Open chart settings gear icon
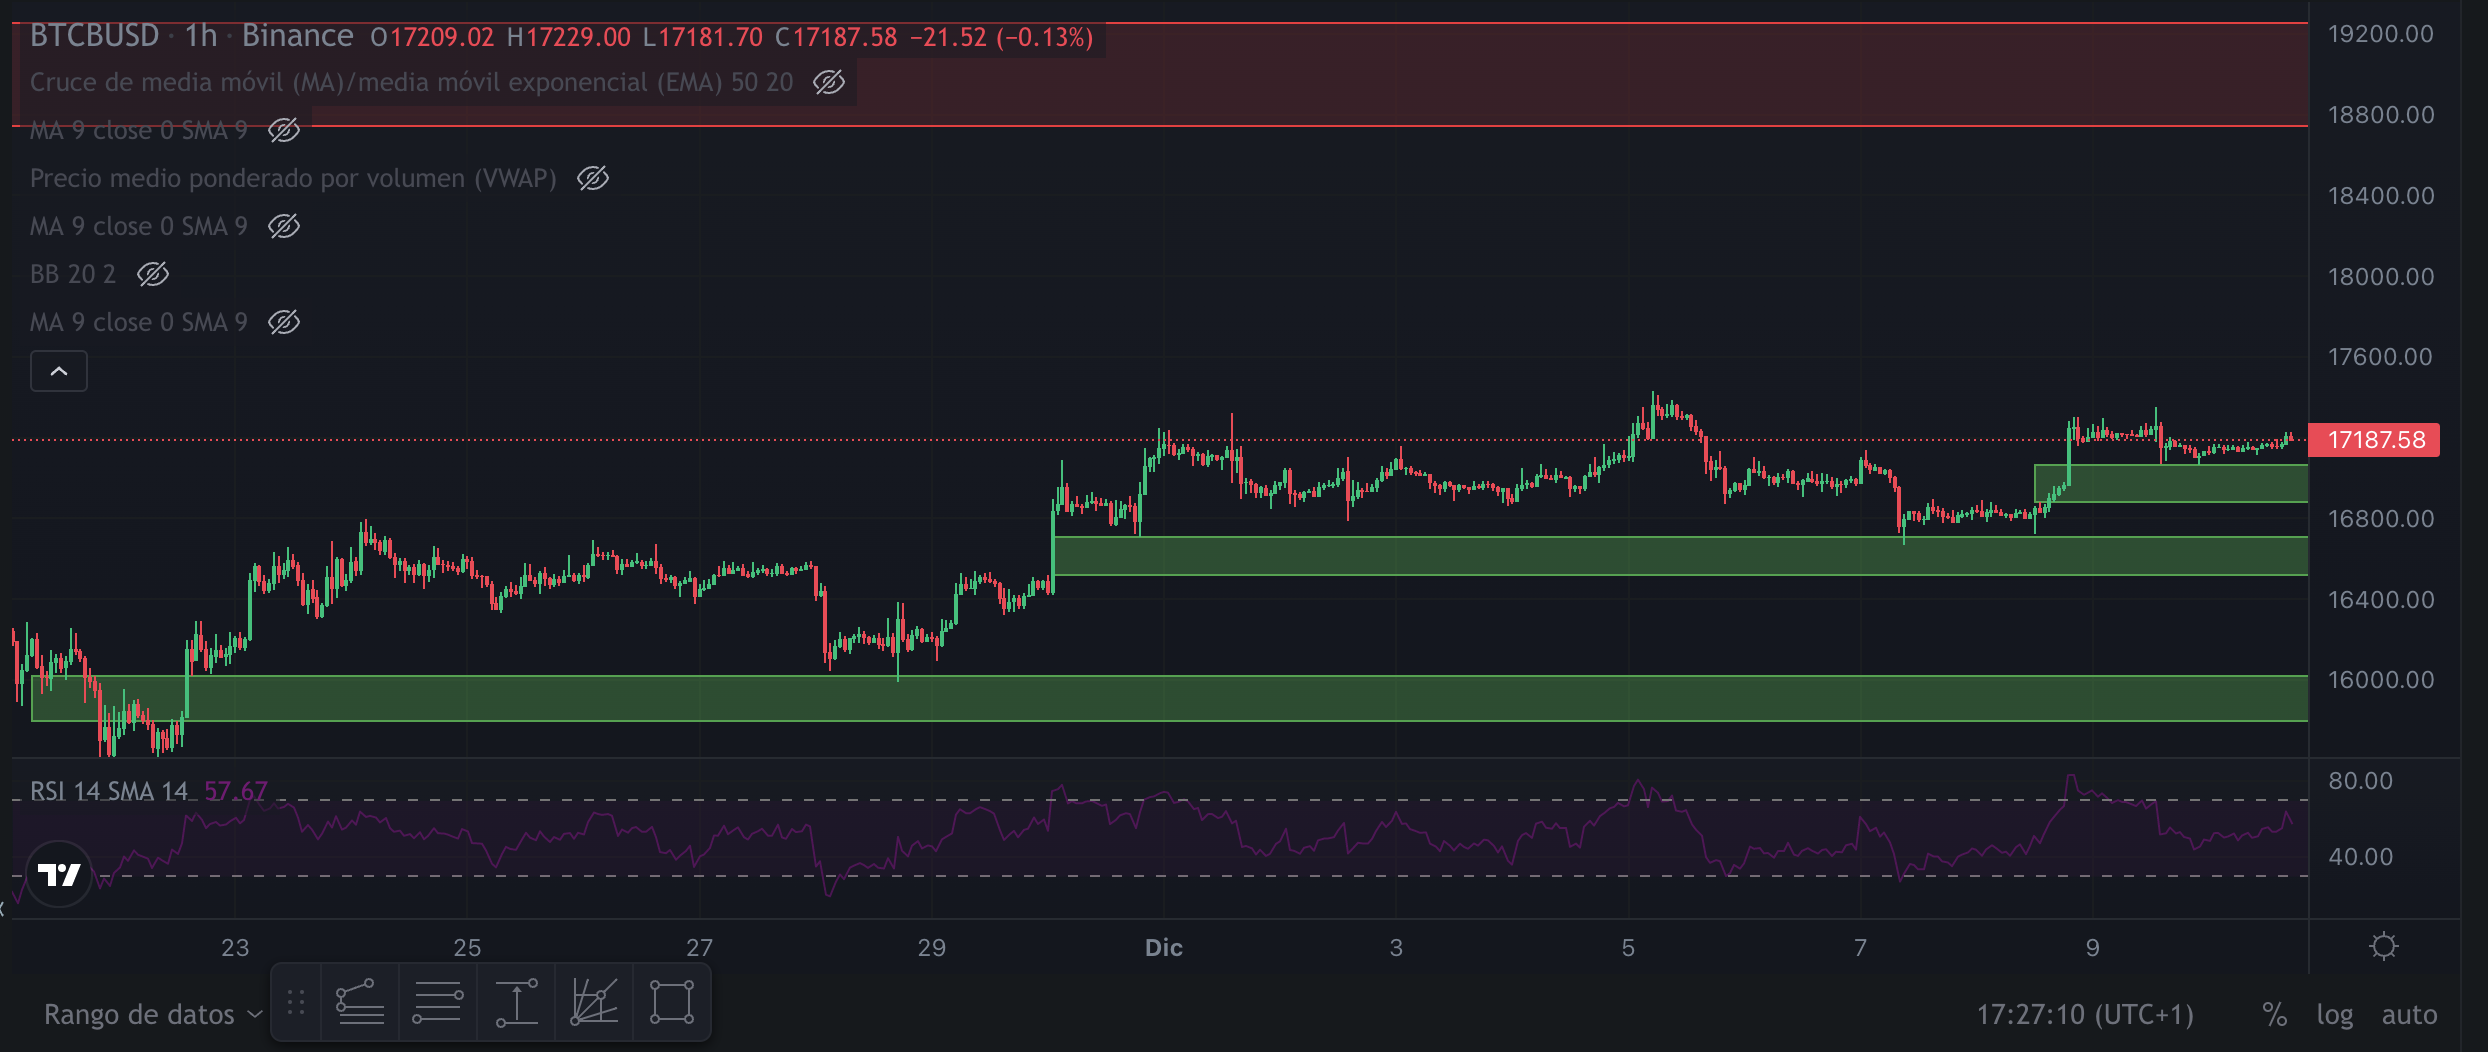The width and height of the screenshot is (2488, 1052). click(2384, 946)
